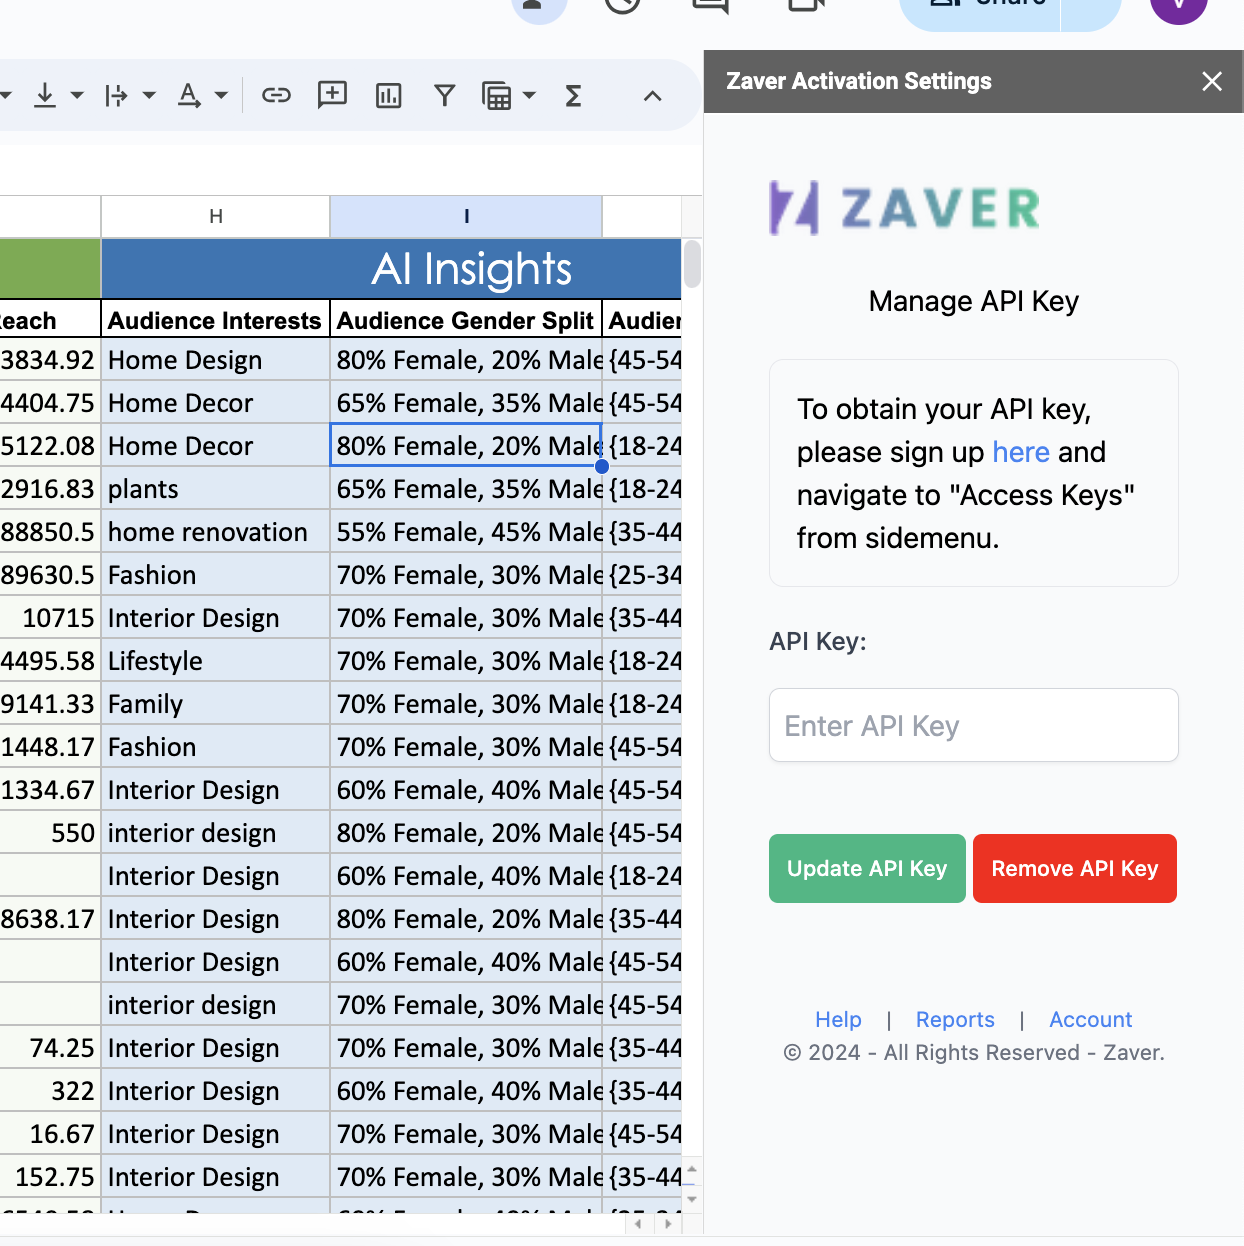The height and width of the screenshot is (1246, 1244).
Task: Click the scroll up arrow of the sheet
Action: tap(692, 1168)
